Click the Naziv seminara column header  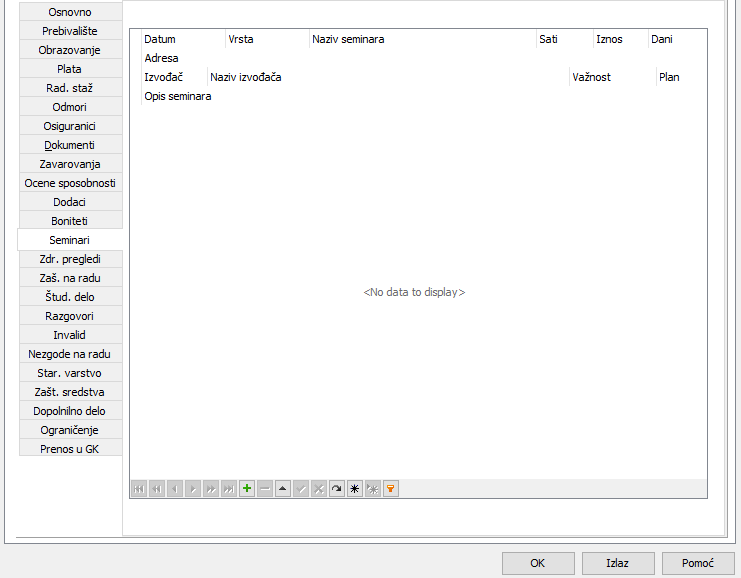348,39
